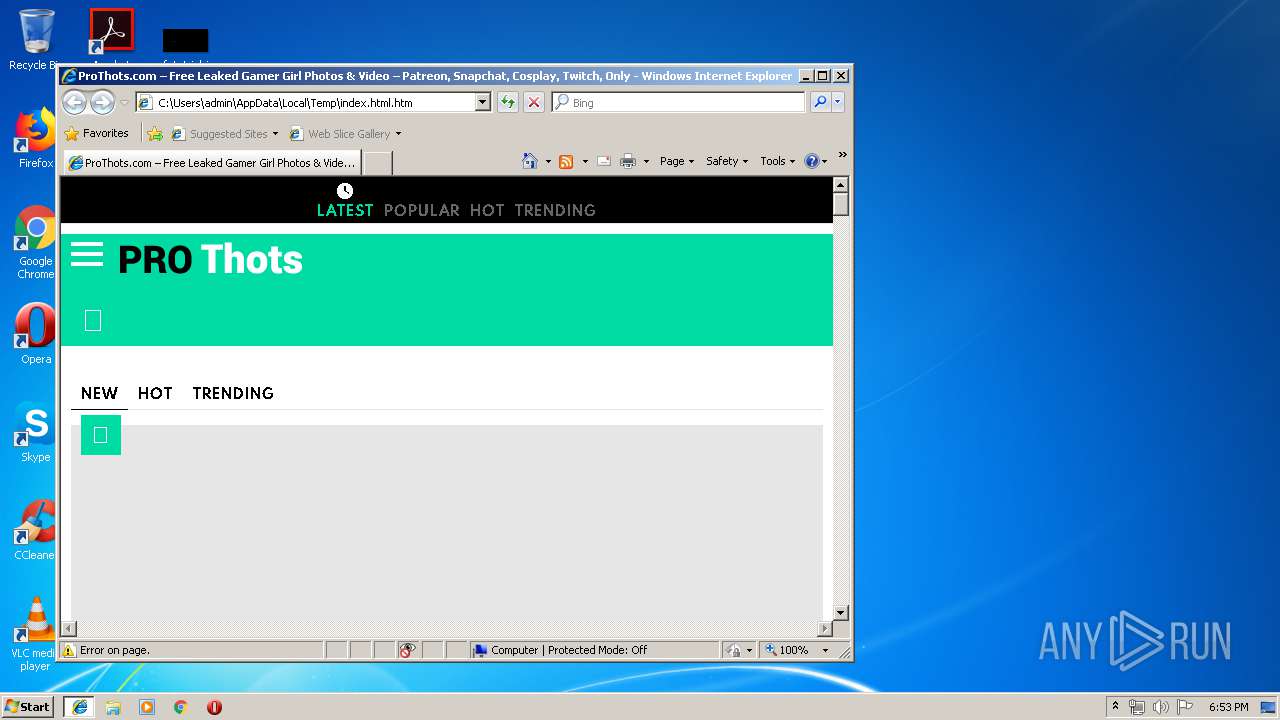Click the Help question mark icon
Viewport: 1280px width, 720px height.
[811, 161]
